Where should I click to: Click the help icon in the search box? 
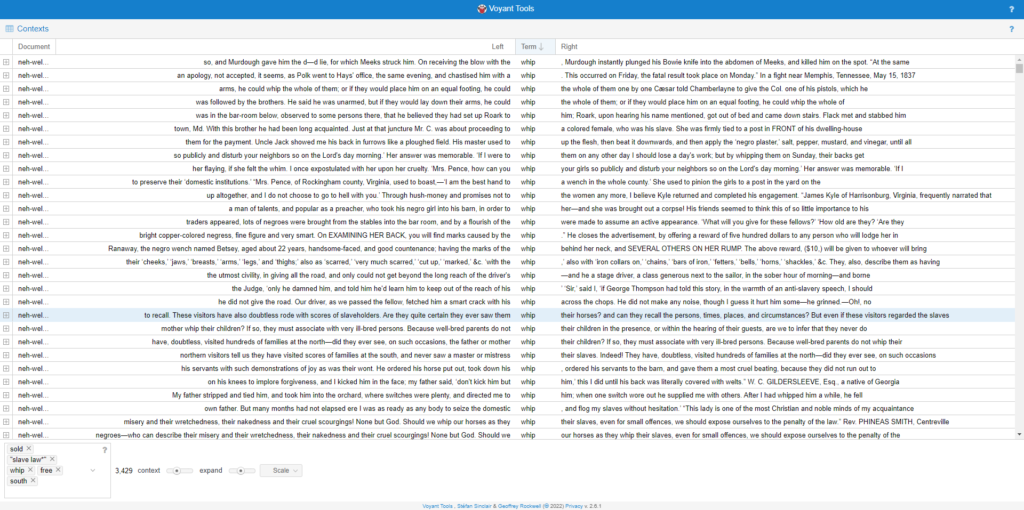click(x=104, y=450)
